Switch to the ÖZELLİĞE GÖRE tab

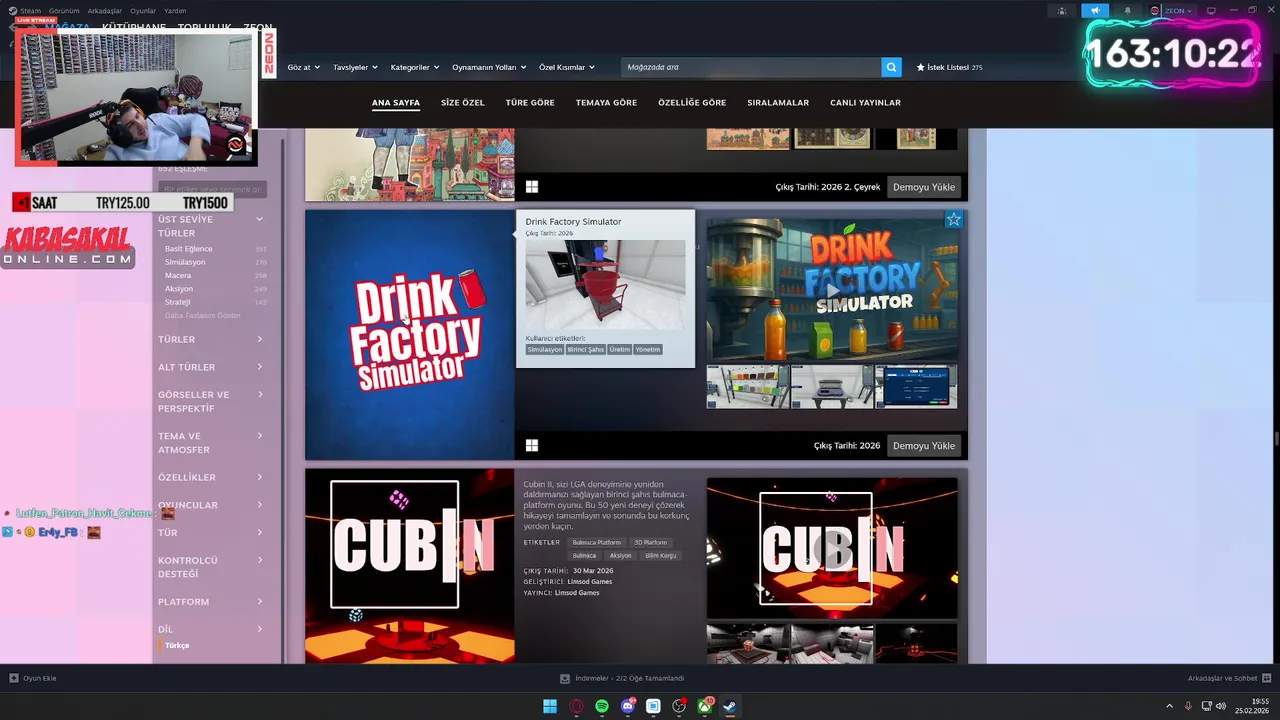pos(692,102)
